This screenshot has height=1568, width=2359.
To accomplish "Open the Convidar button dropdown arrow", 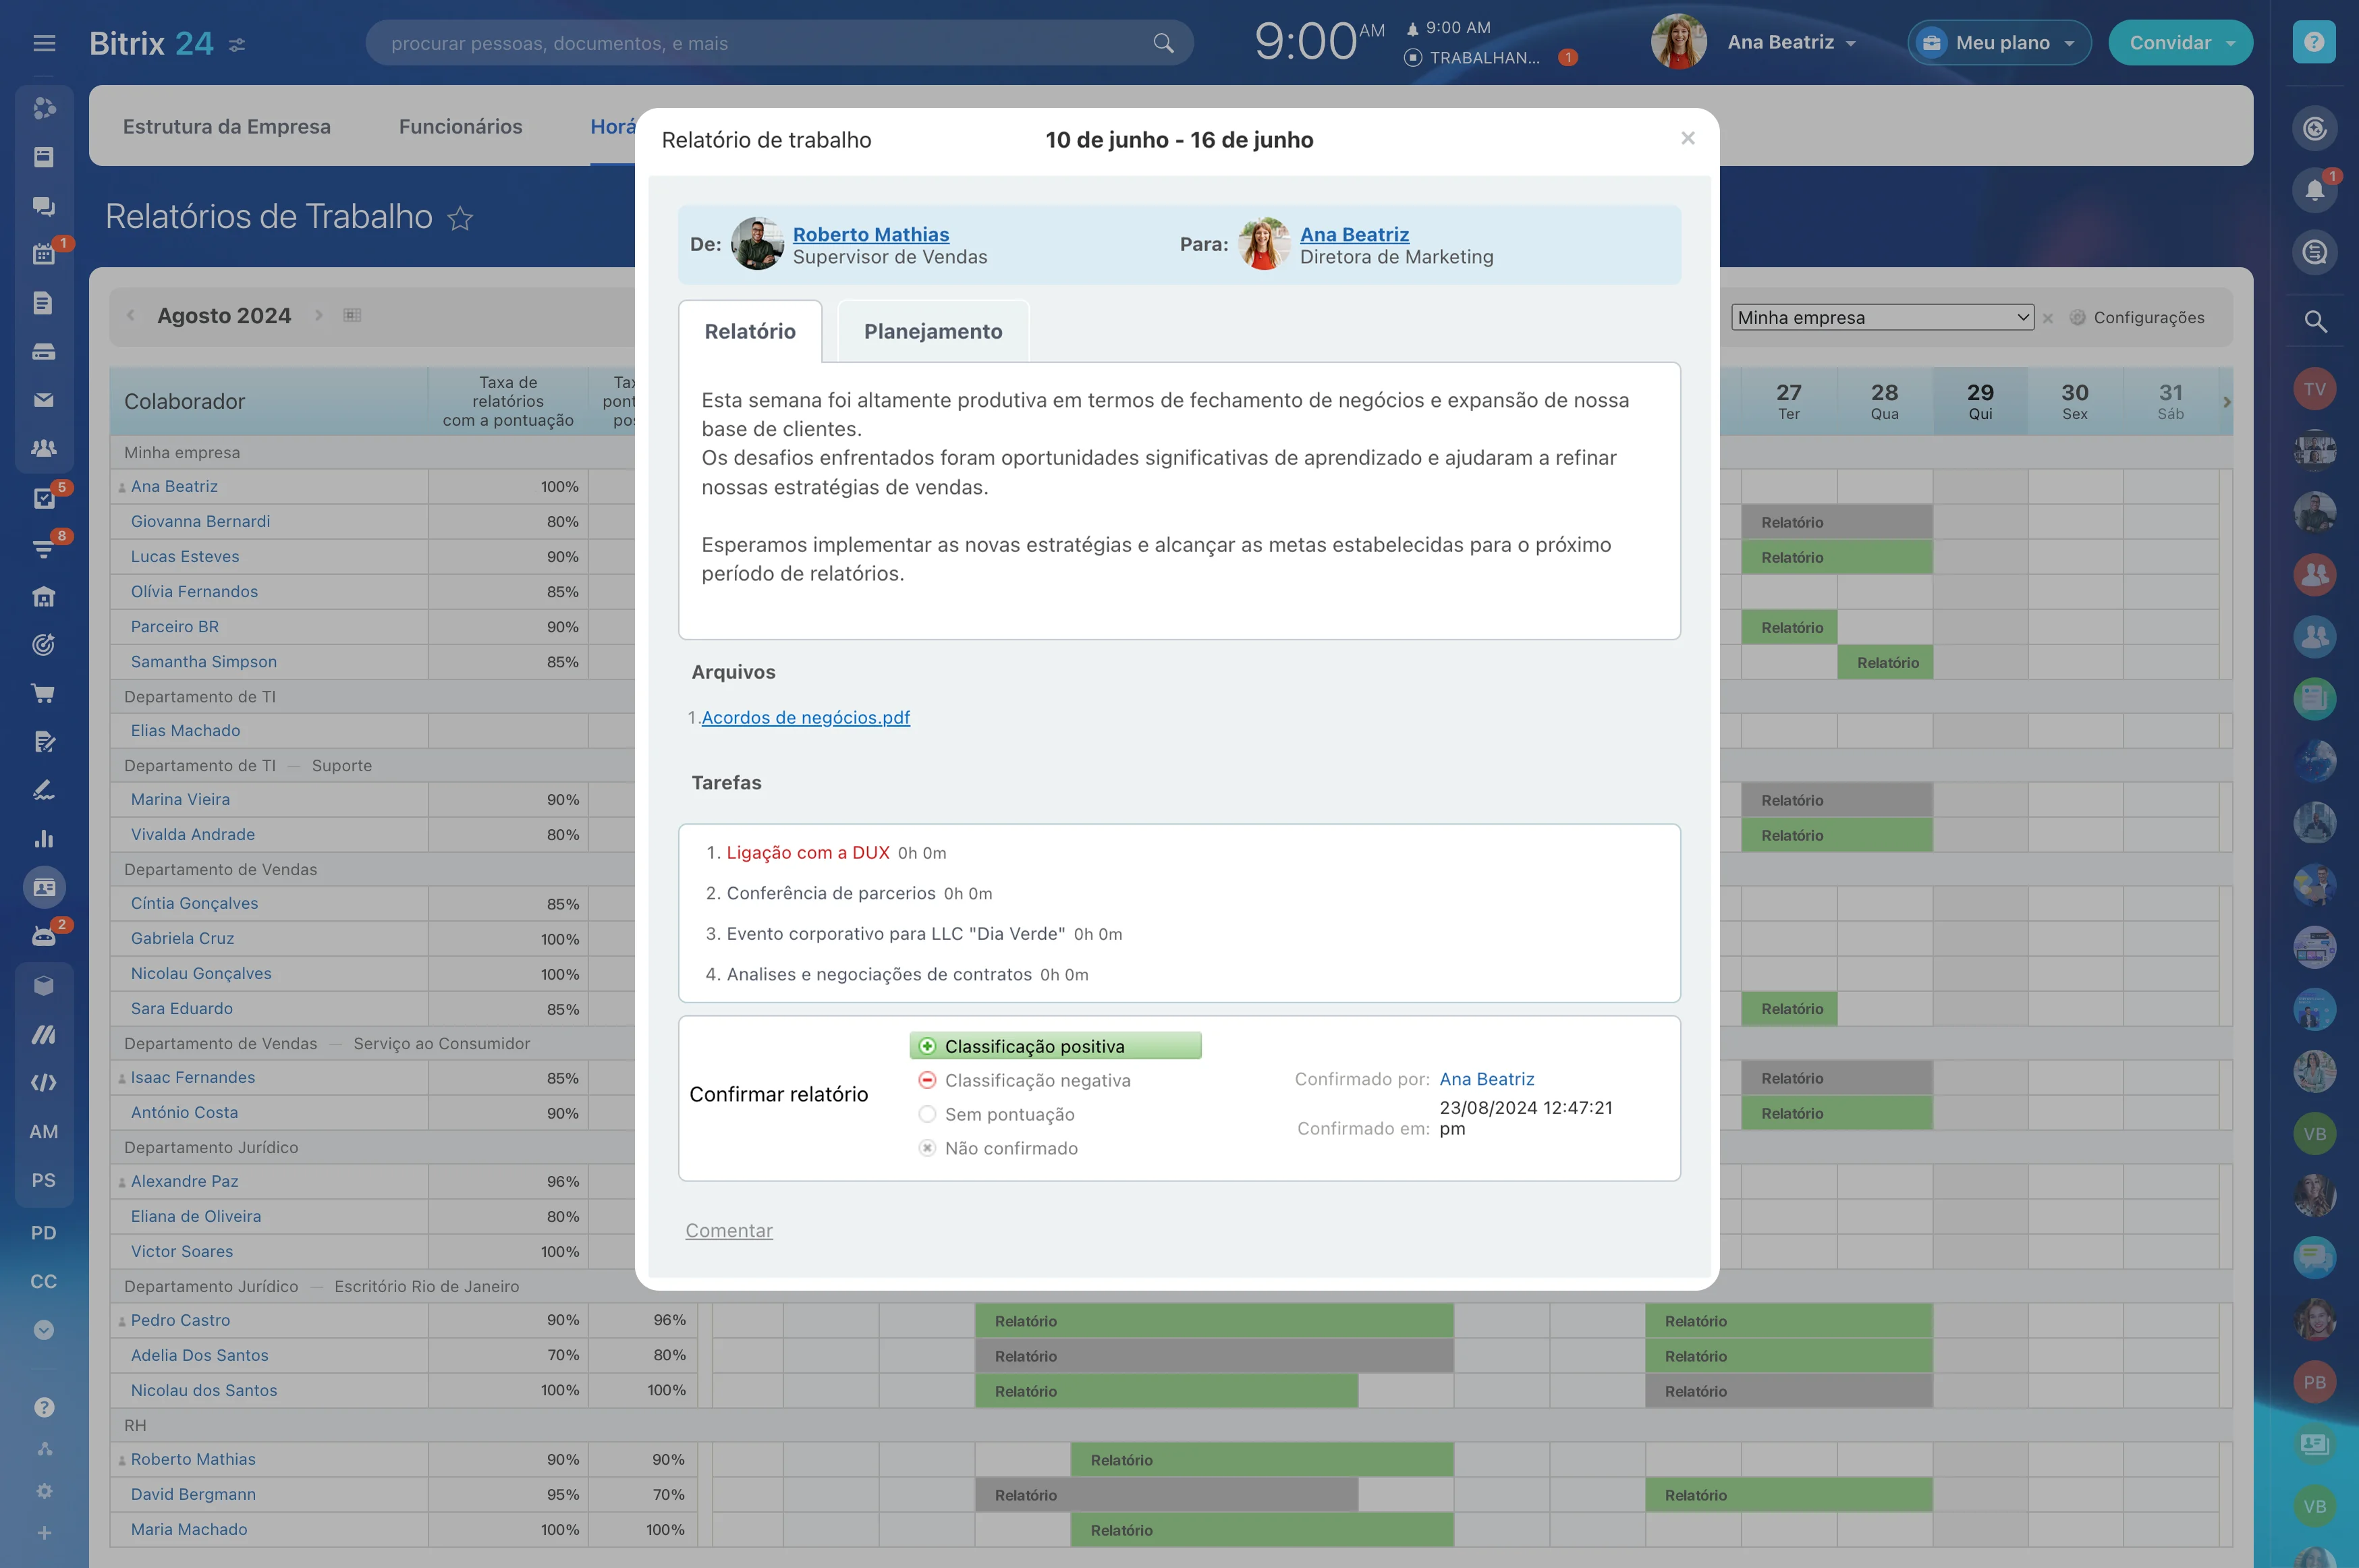I will coord(2231,43).
